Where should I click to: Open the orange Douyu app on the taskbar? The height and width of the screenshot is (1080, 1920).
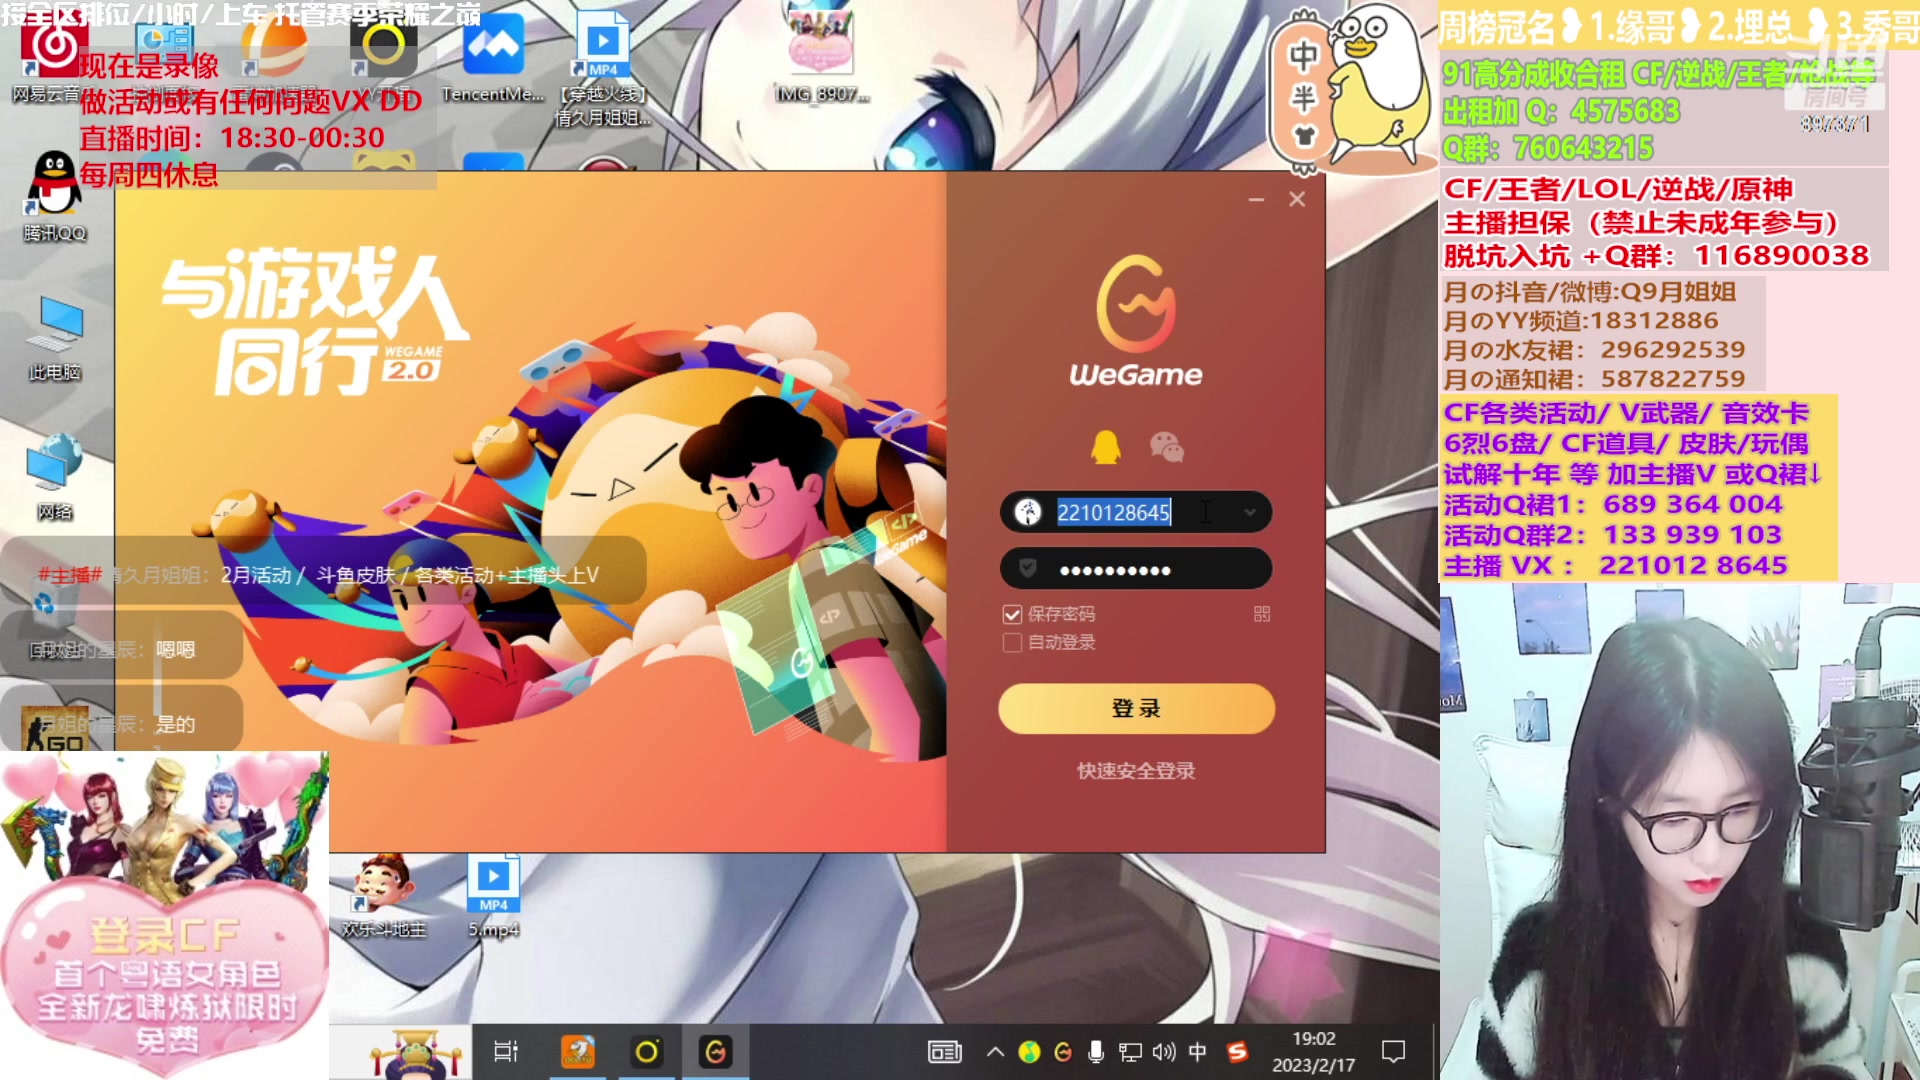pos(578,1051)
